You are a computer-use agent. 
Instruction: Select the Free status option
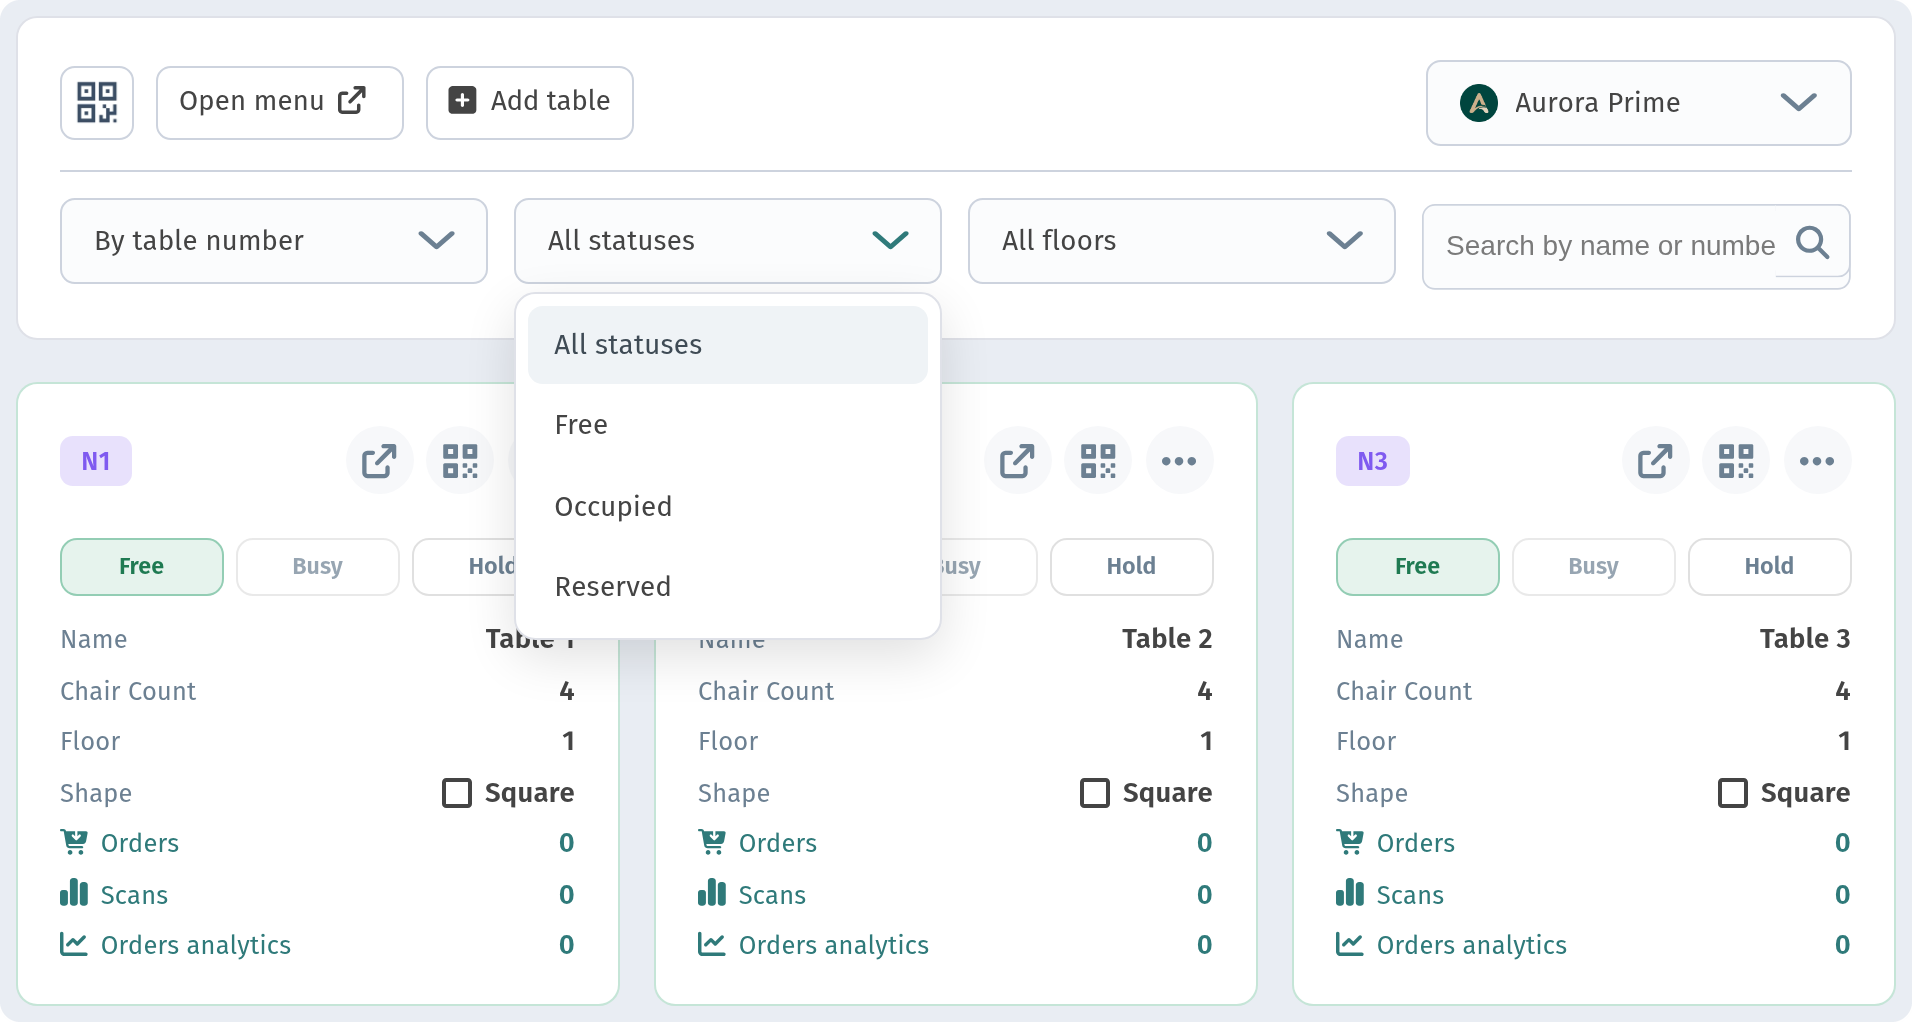728,425
